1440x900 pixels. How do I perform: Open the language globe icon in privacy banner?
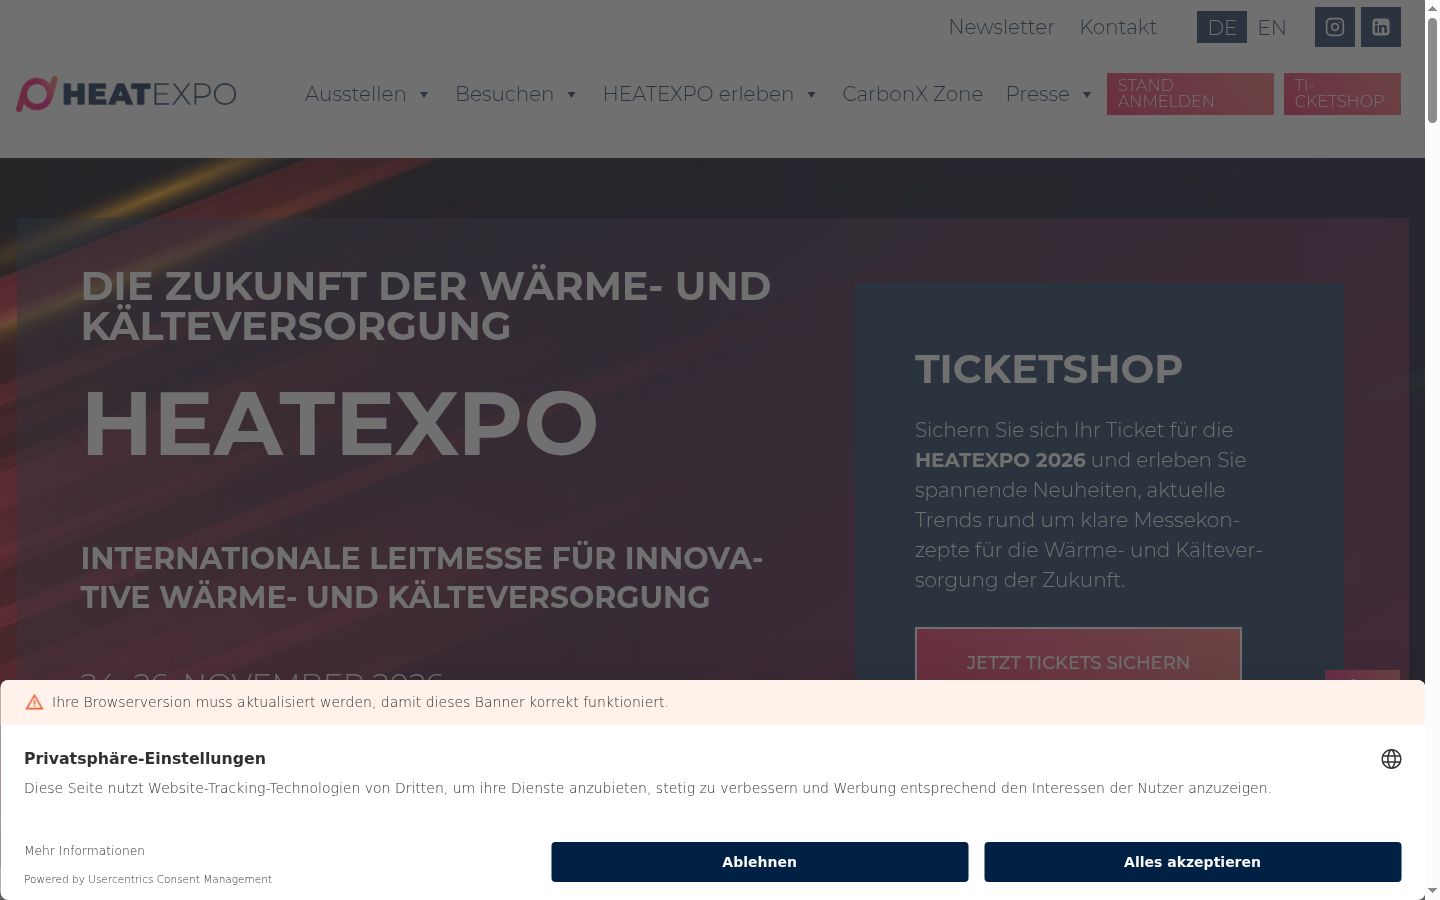click(x=1391, y=759)
